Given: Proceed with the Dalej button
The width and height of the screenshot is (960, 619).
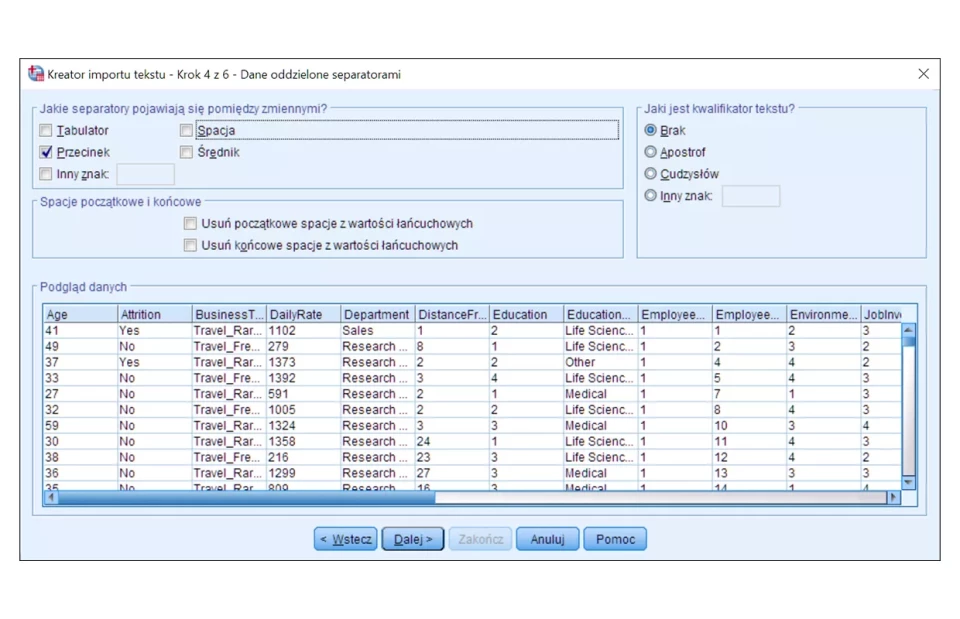Looking at the screenshot, I should (x=412, y=540).
